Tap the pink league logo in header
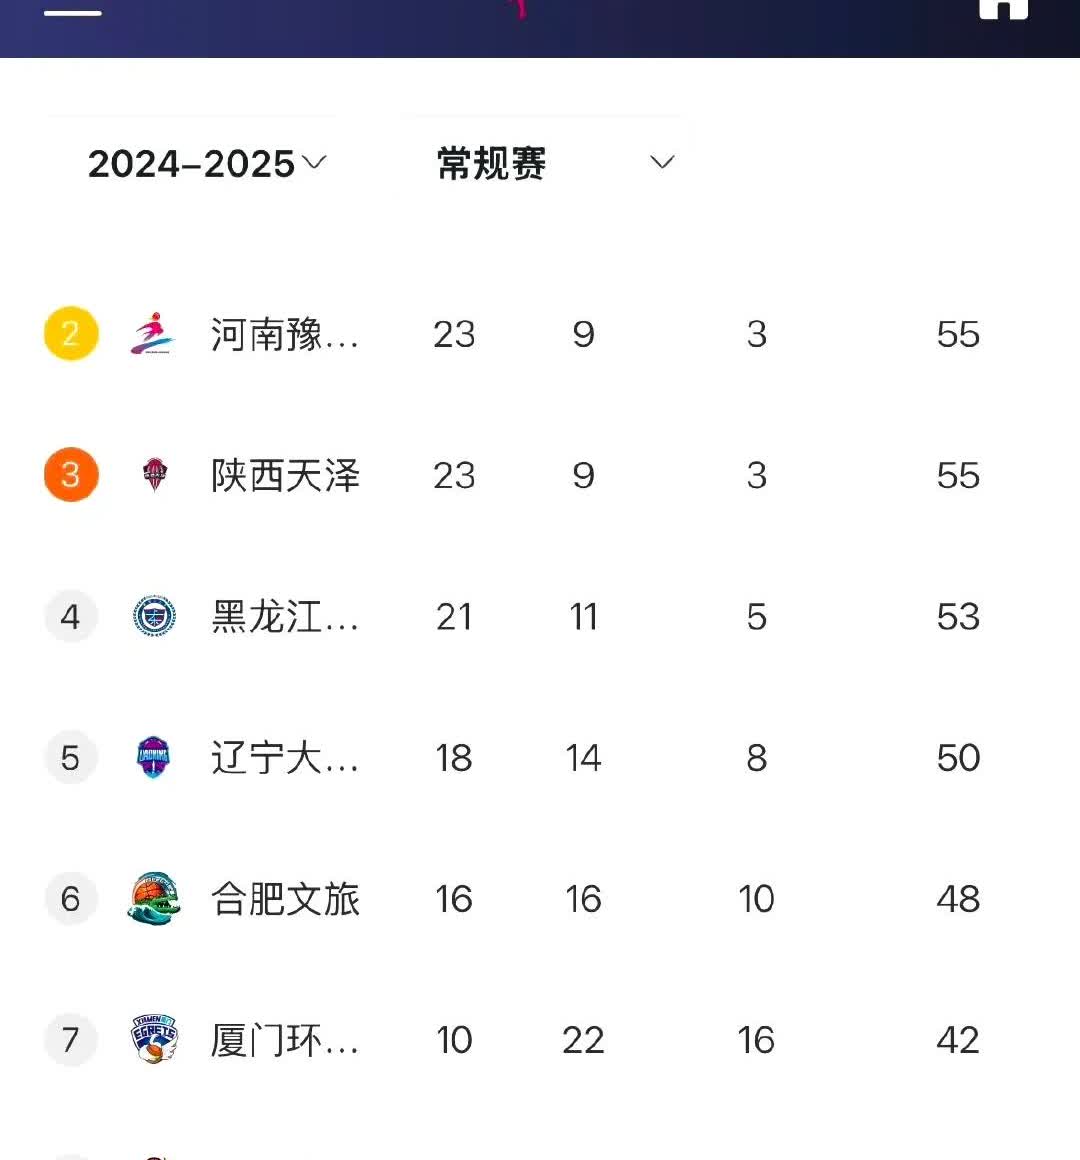Viewport: 1080px width, 1160px height. tap(520, 8)
